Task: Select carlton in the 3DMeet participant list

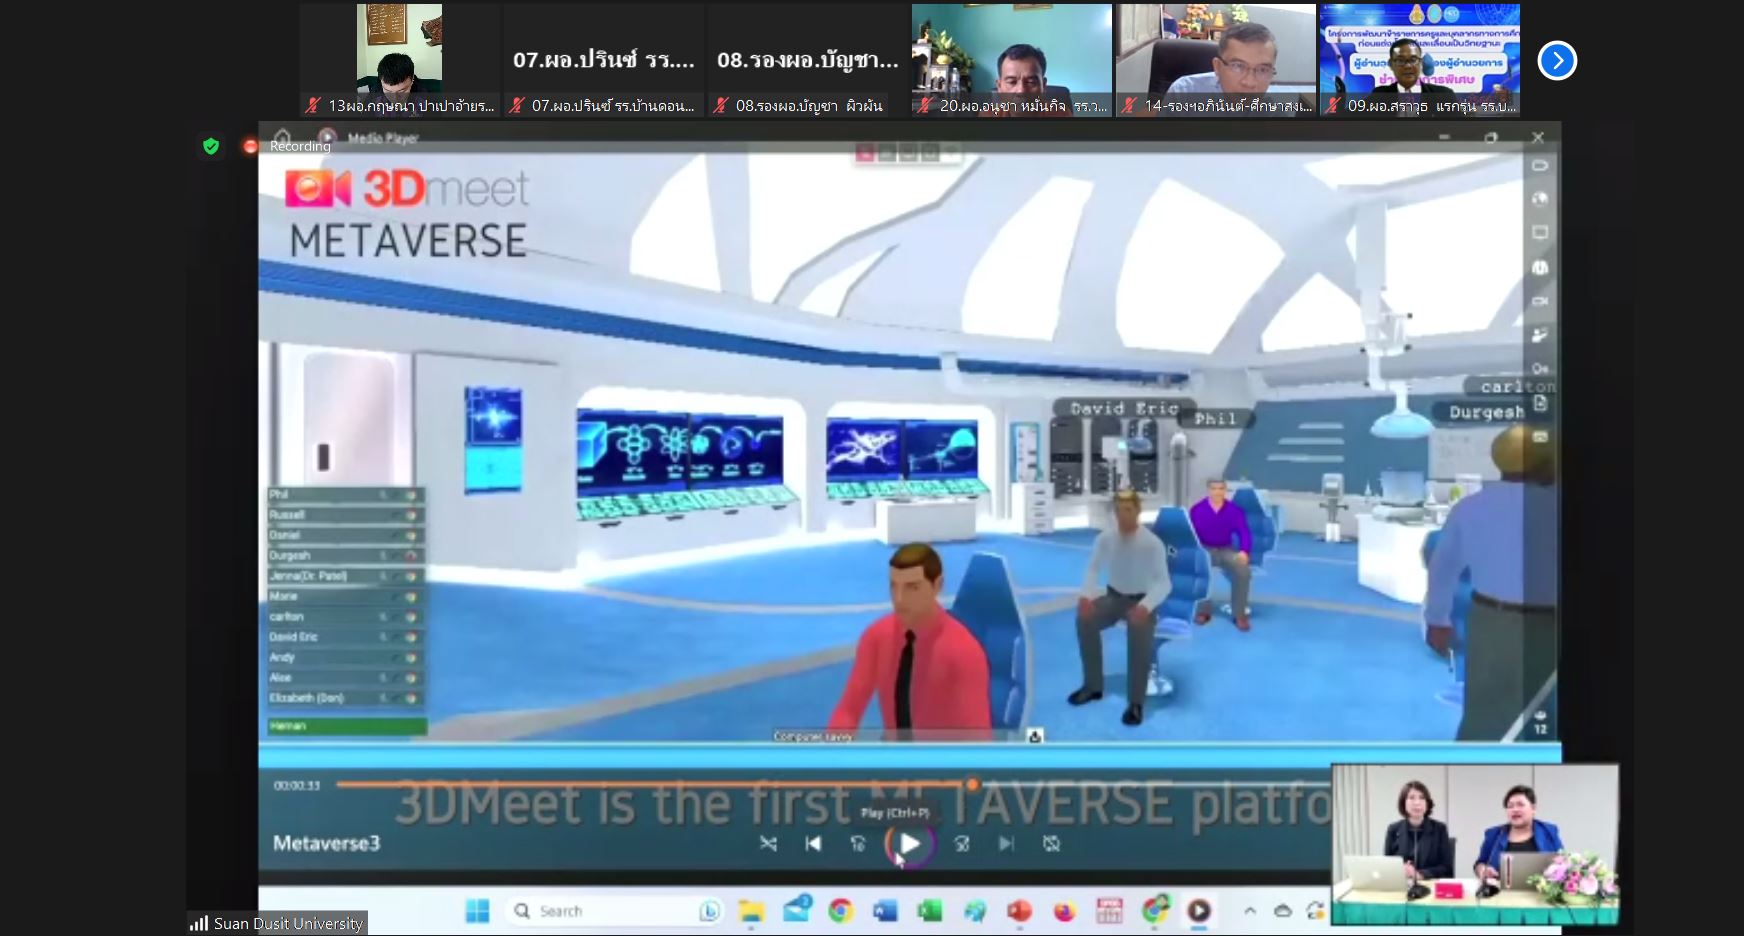Action: tap(346, 617)
